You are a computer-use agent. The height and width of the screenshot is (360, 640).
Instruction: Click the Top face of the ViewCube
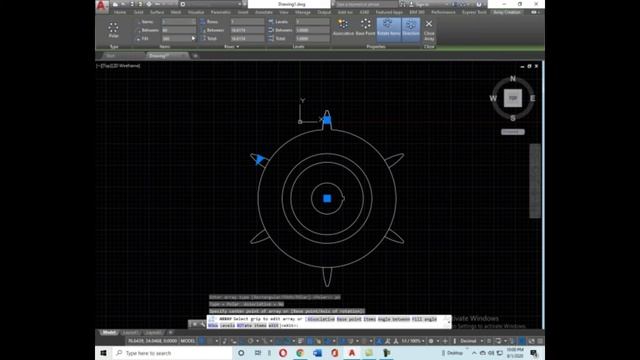pyautogui.click(x=513, y=98)
